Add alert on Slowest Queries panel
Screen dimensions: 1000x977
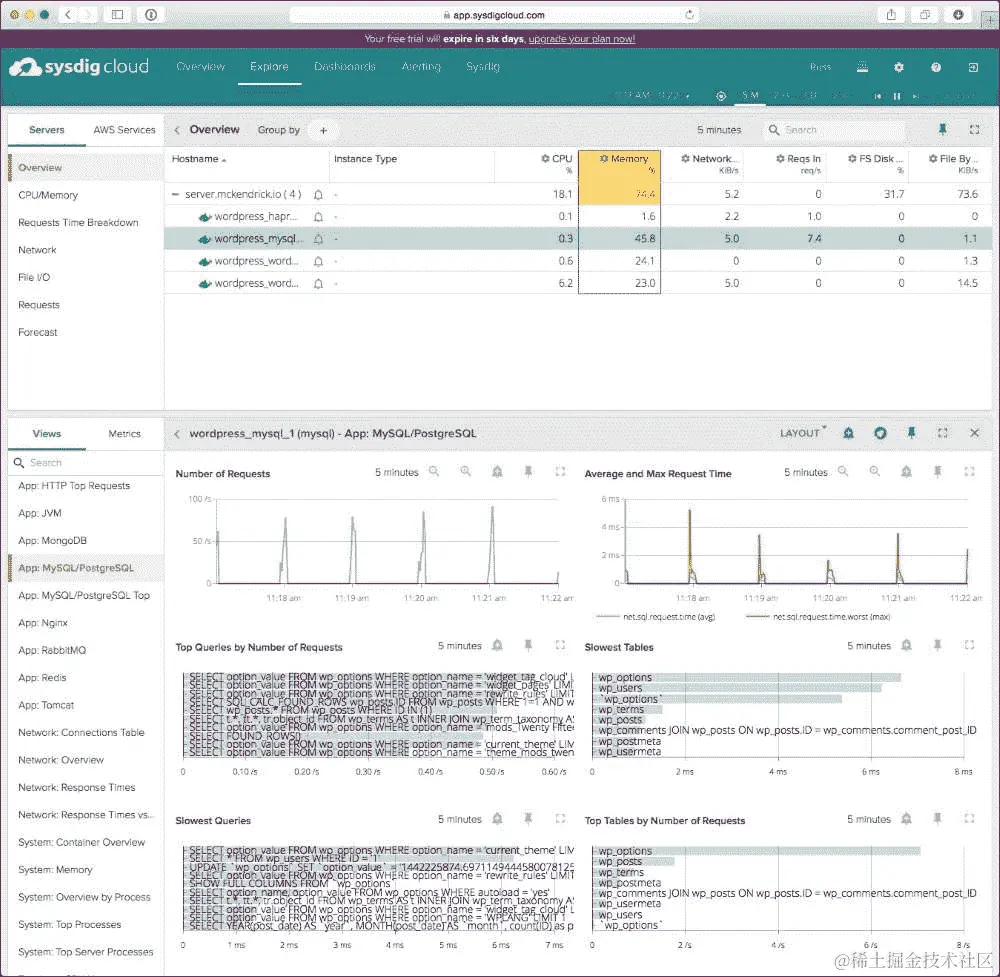[497, 818]
